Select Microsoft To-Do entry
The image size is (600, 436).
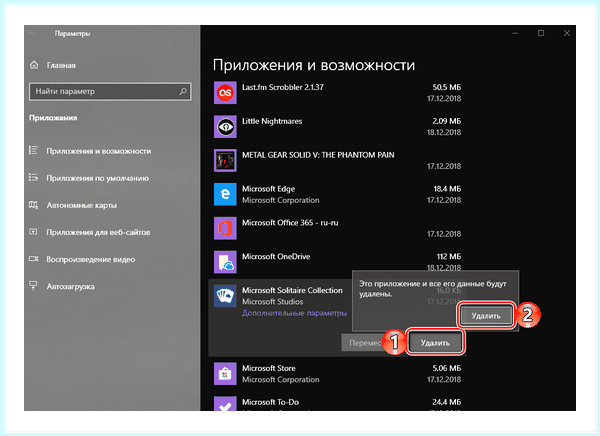[271, 402]
